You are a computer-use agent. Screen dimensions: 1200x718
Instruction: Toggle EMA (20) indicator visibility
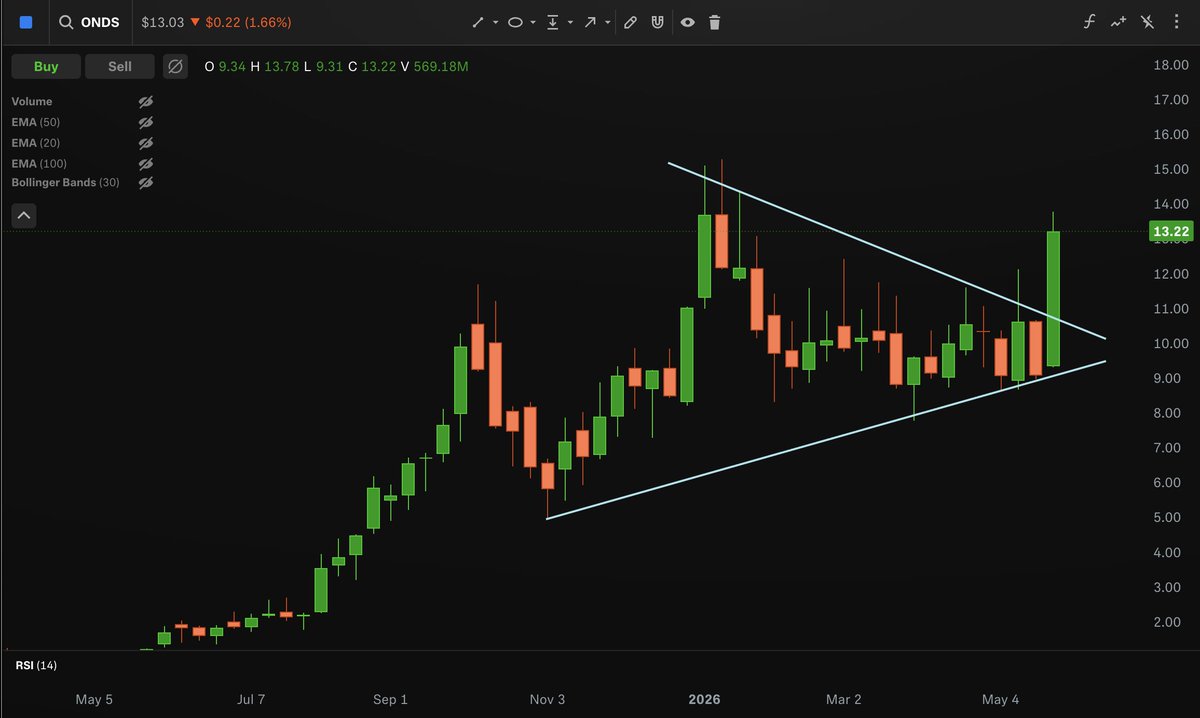145,143
